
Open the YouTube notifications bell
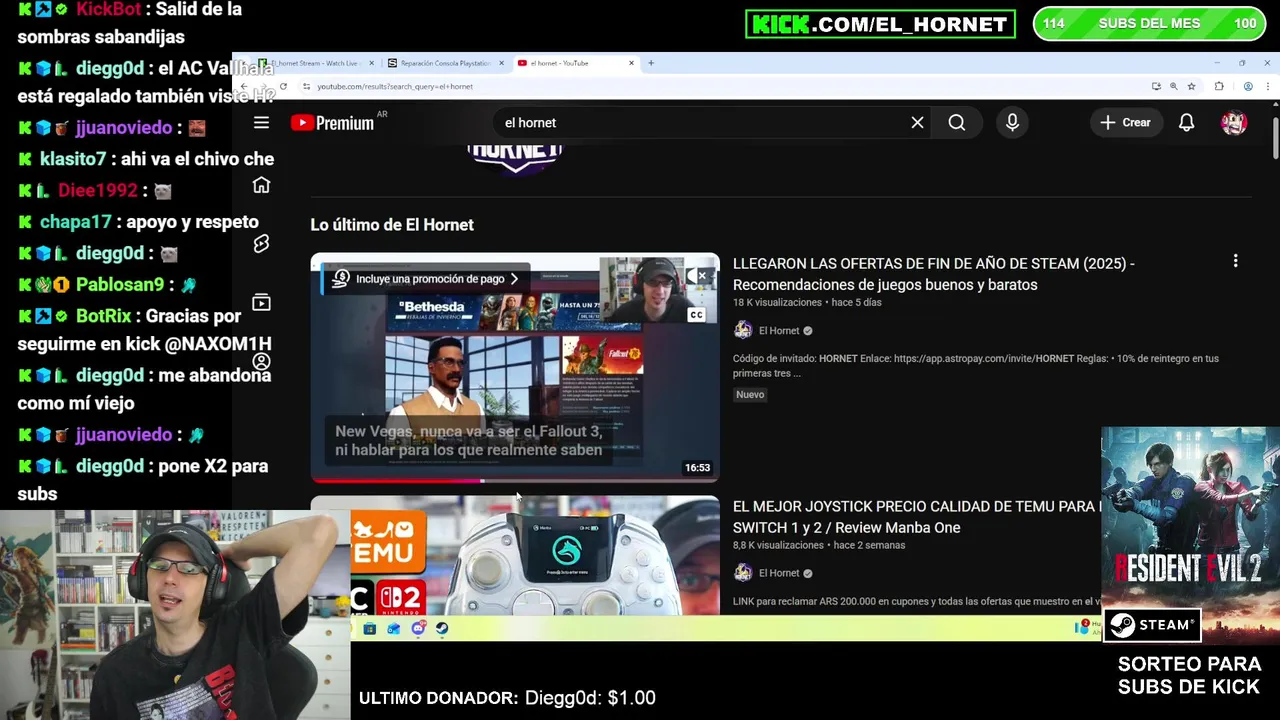[1186, 123]
